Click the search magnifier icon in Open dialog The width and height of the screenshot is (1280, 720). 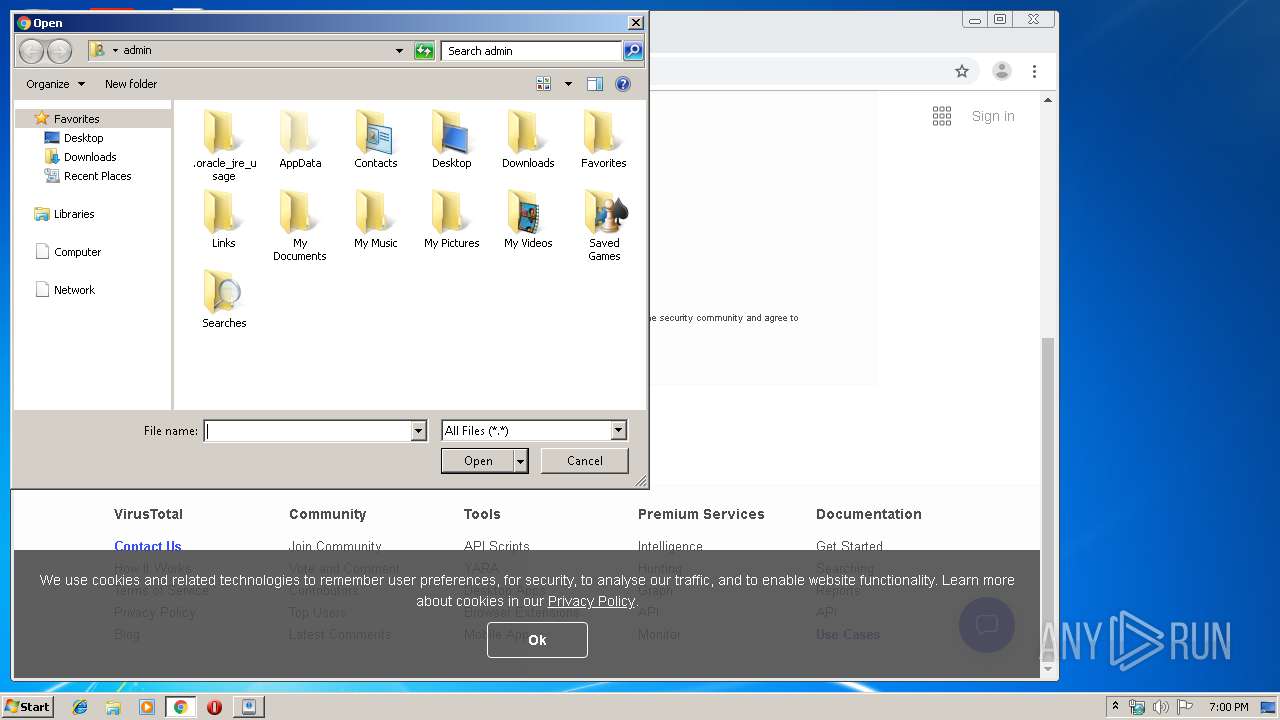point(632,51)
